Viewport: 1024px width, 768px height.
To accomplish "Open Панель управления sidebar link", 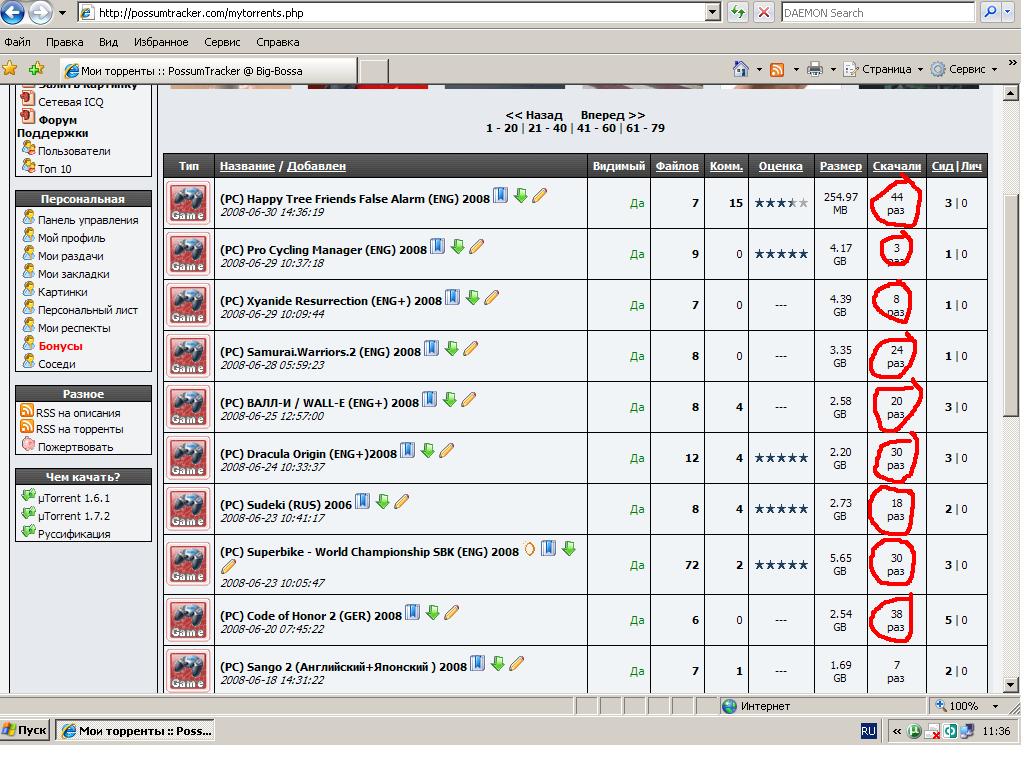I will point(88,220).
